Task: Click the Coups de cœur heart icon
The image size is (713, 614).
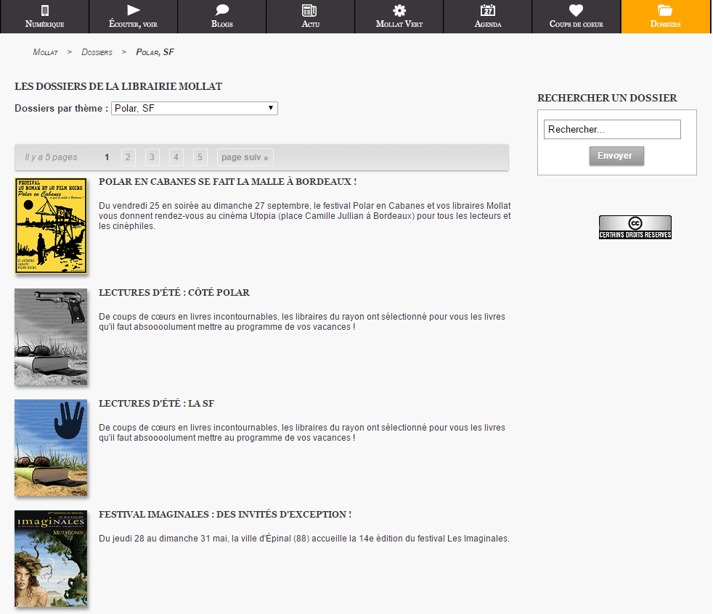Action: click(x=576, y=10)
